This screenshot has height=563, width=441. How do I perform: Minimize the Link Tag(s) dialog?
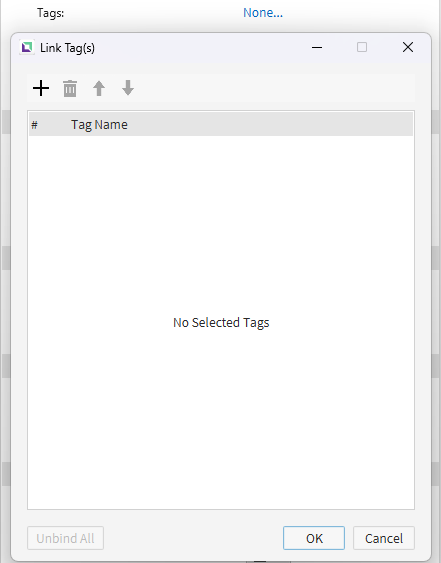[317, 47]
